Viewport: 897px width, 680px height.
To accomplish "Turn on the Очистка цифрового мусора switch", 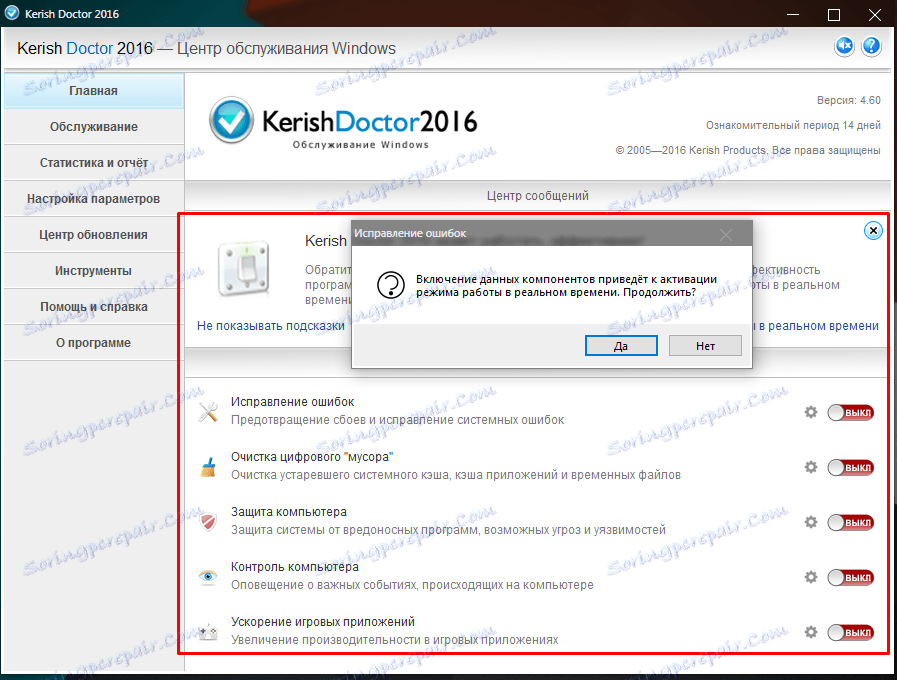I will 849,466.
